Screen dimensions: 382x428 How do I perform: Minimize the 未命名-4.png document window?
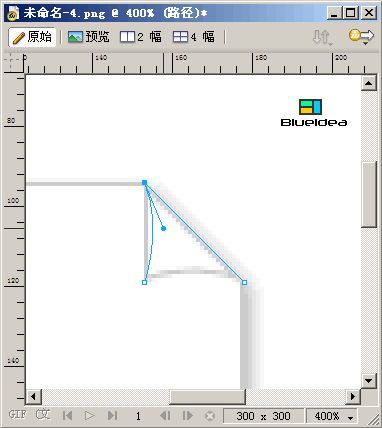pyautogui.click(x=335, y=13)
